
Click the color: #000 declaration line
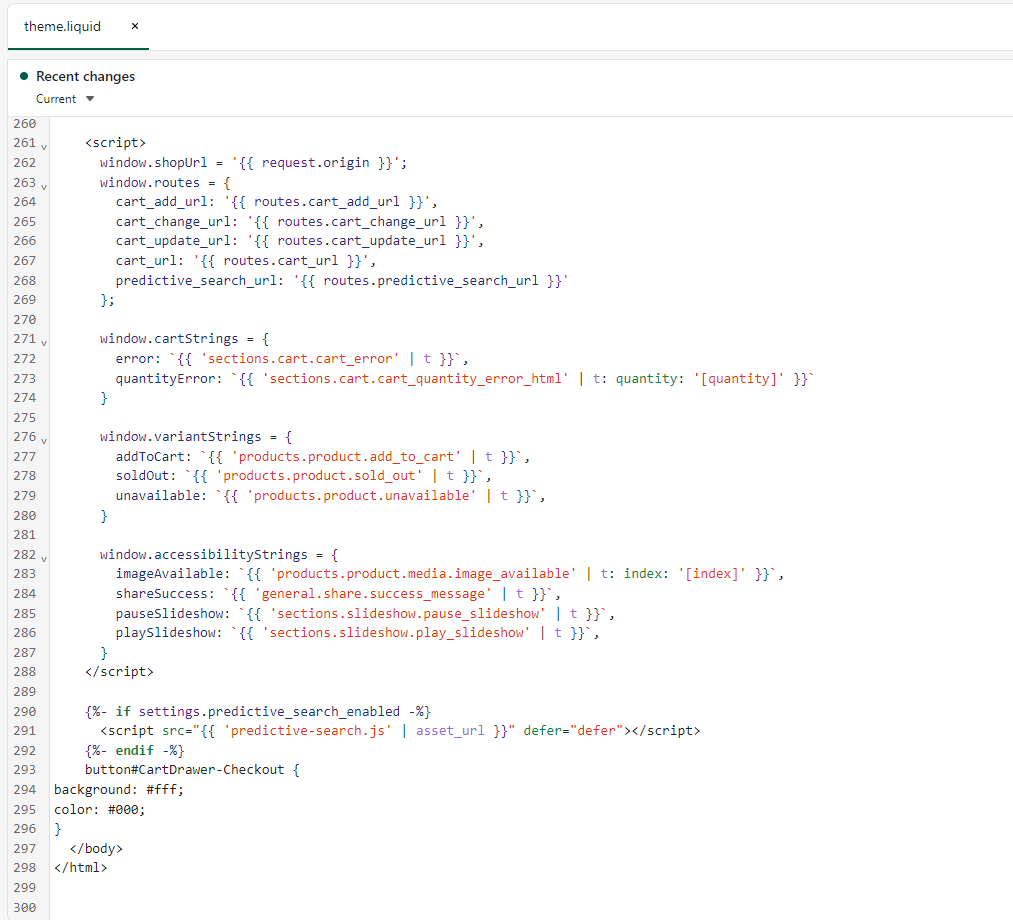[99, 810]
